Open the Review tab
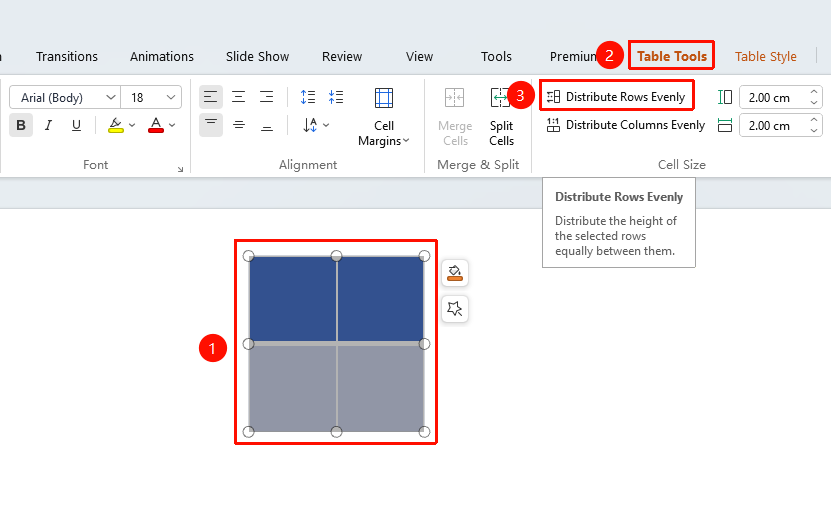The width and height of the screenshot is (831, 510). pyautogui.click(x=342, y=56)
